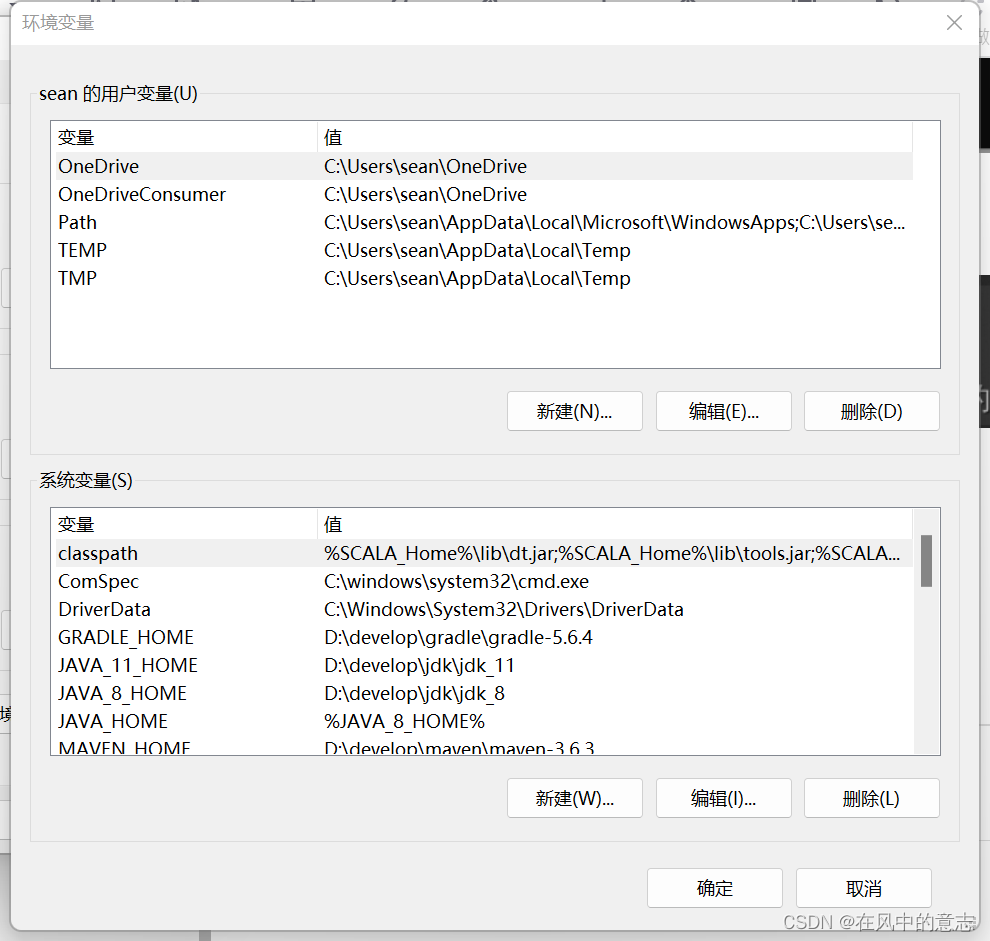Click 新建(N) to add a user variable
Image resolution: width=990 pixels, height=941 pixels.
coord(574,411)
